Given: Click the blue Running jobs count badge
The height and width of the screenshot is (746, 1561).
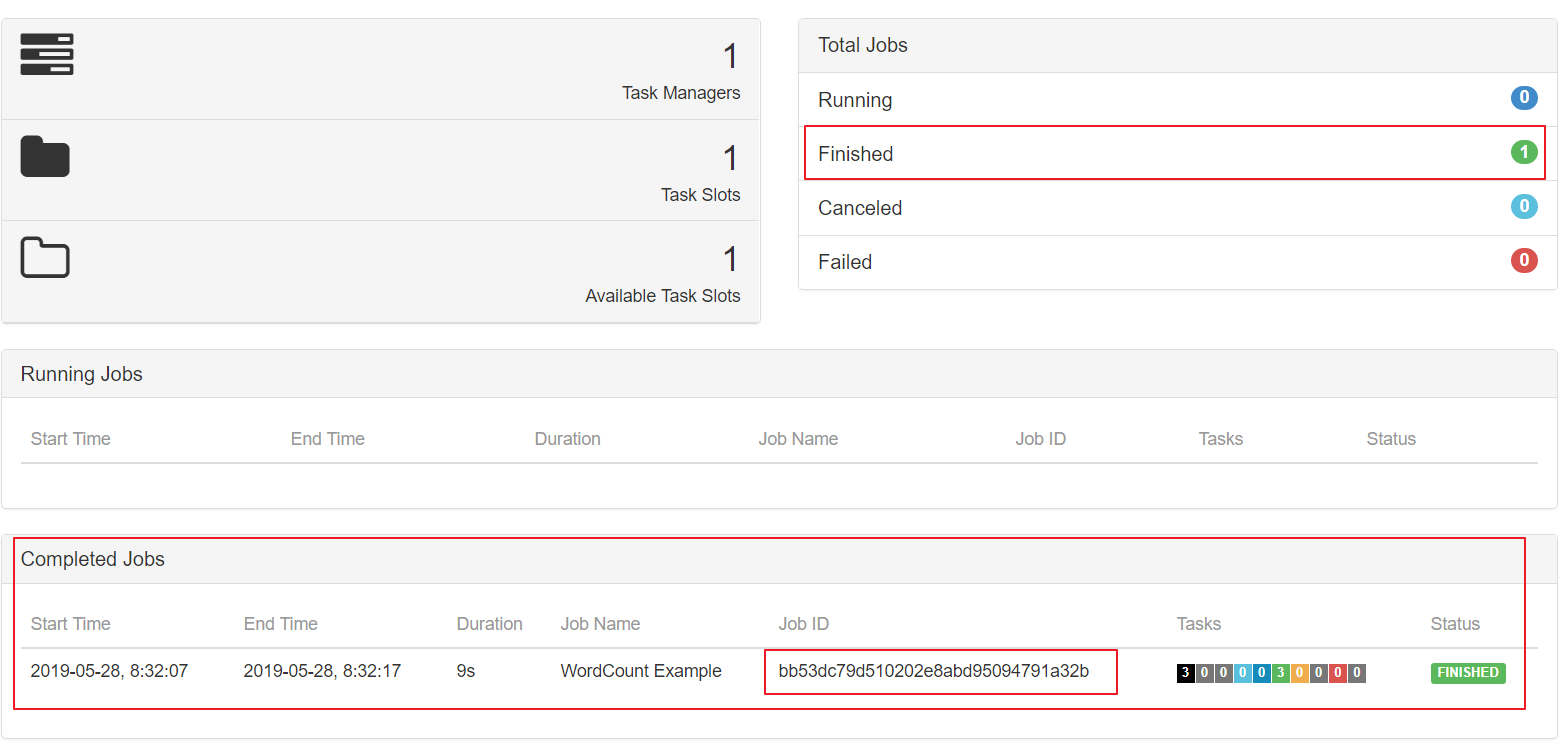Looking at the screenshot, I should point(1523,98).
